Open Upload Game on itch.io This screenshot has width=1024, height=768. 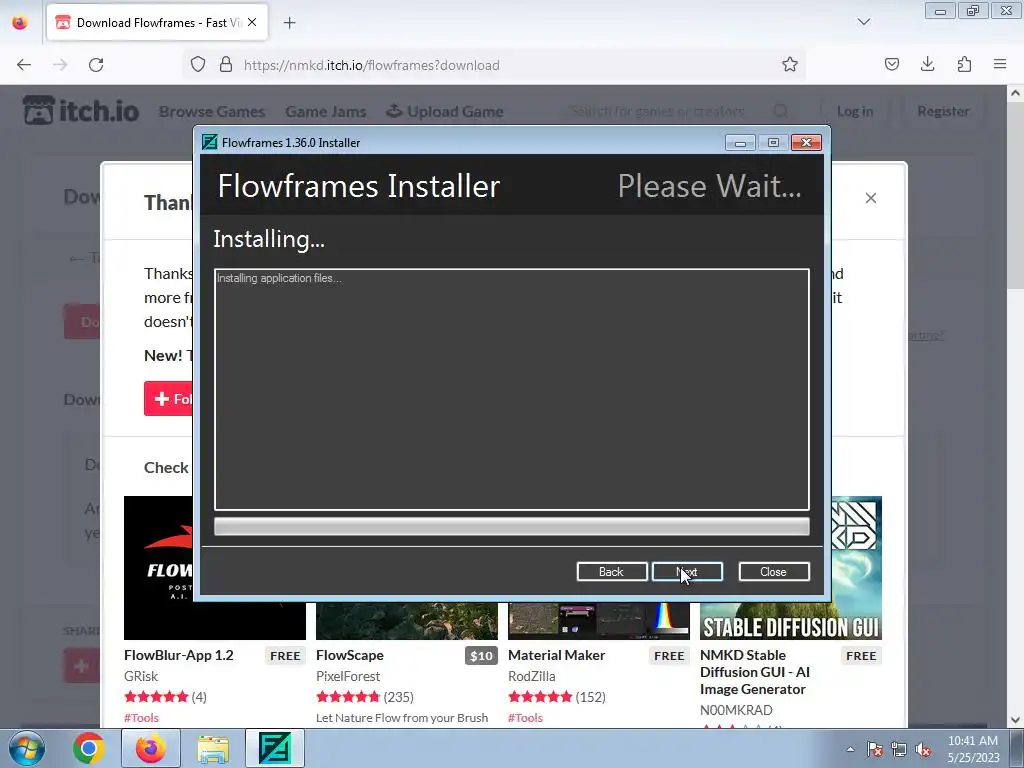(445, 112)
